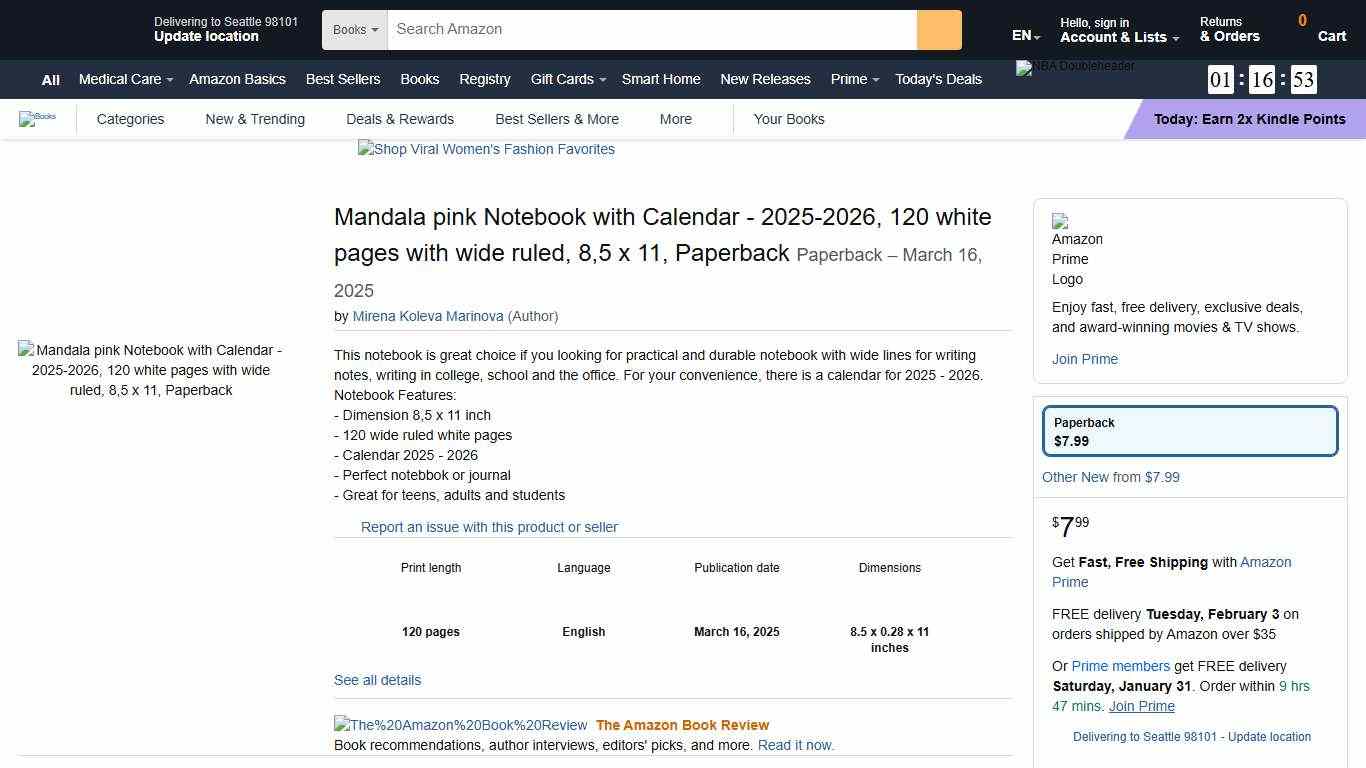
Task: Open the Medical Care dropdown menu
Action: coord(125,79)
